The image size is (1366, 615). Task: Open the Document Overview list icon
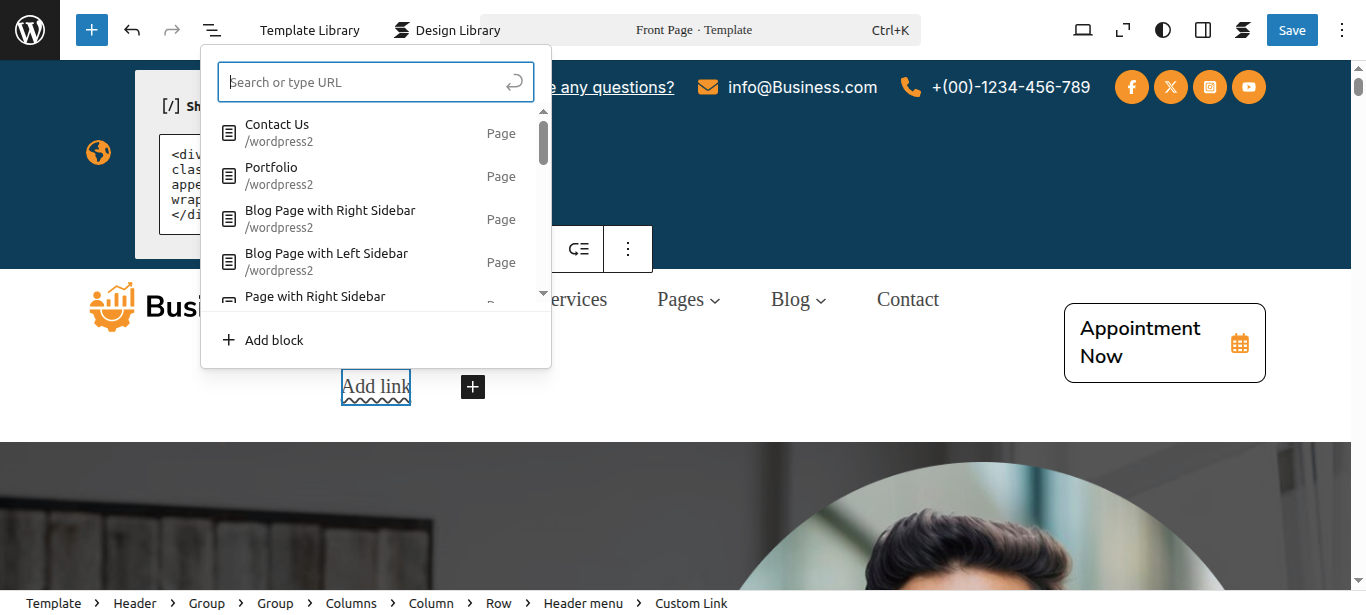[211, 30]
